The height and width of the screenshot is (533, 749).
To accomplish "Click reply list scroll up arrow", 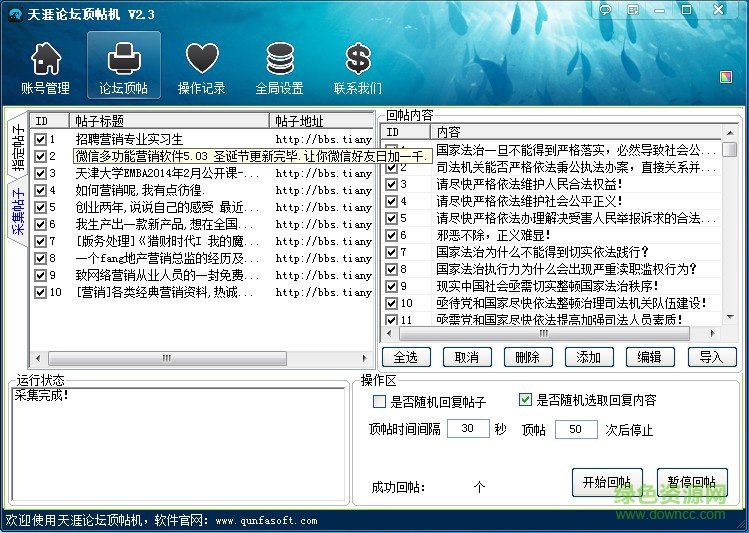I will pos(730,132).
